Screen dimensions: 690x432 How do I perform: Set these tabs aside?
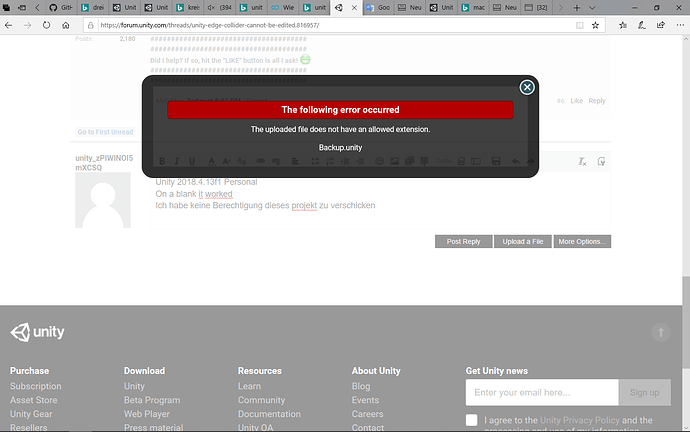tap(22, 7)
